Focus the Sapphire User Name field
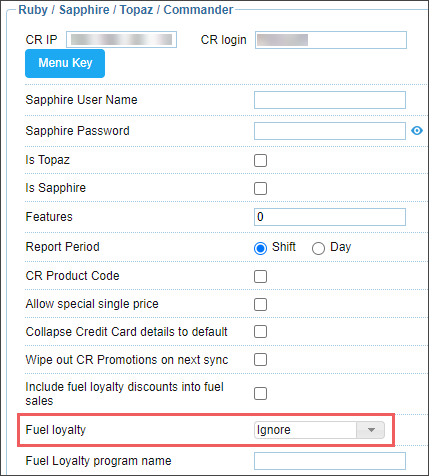 [x=330, y=100]
